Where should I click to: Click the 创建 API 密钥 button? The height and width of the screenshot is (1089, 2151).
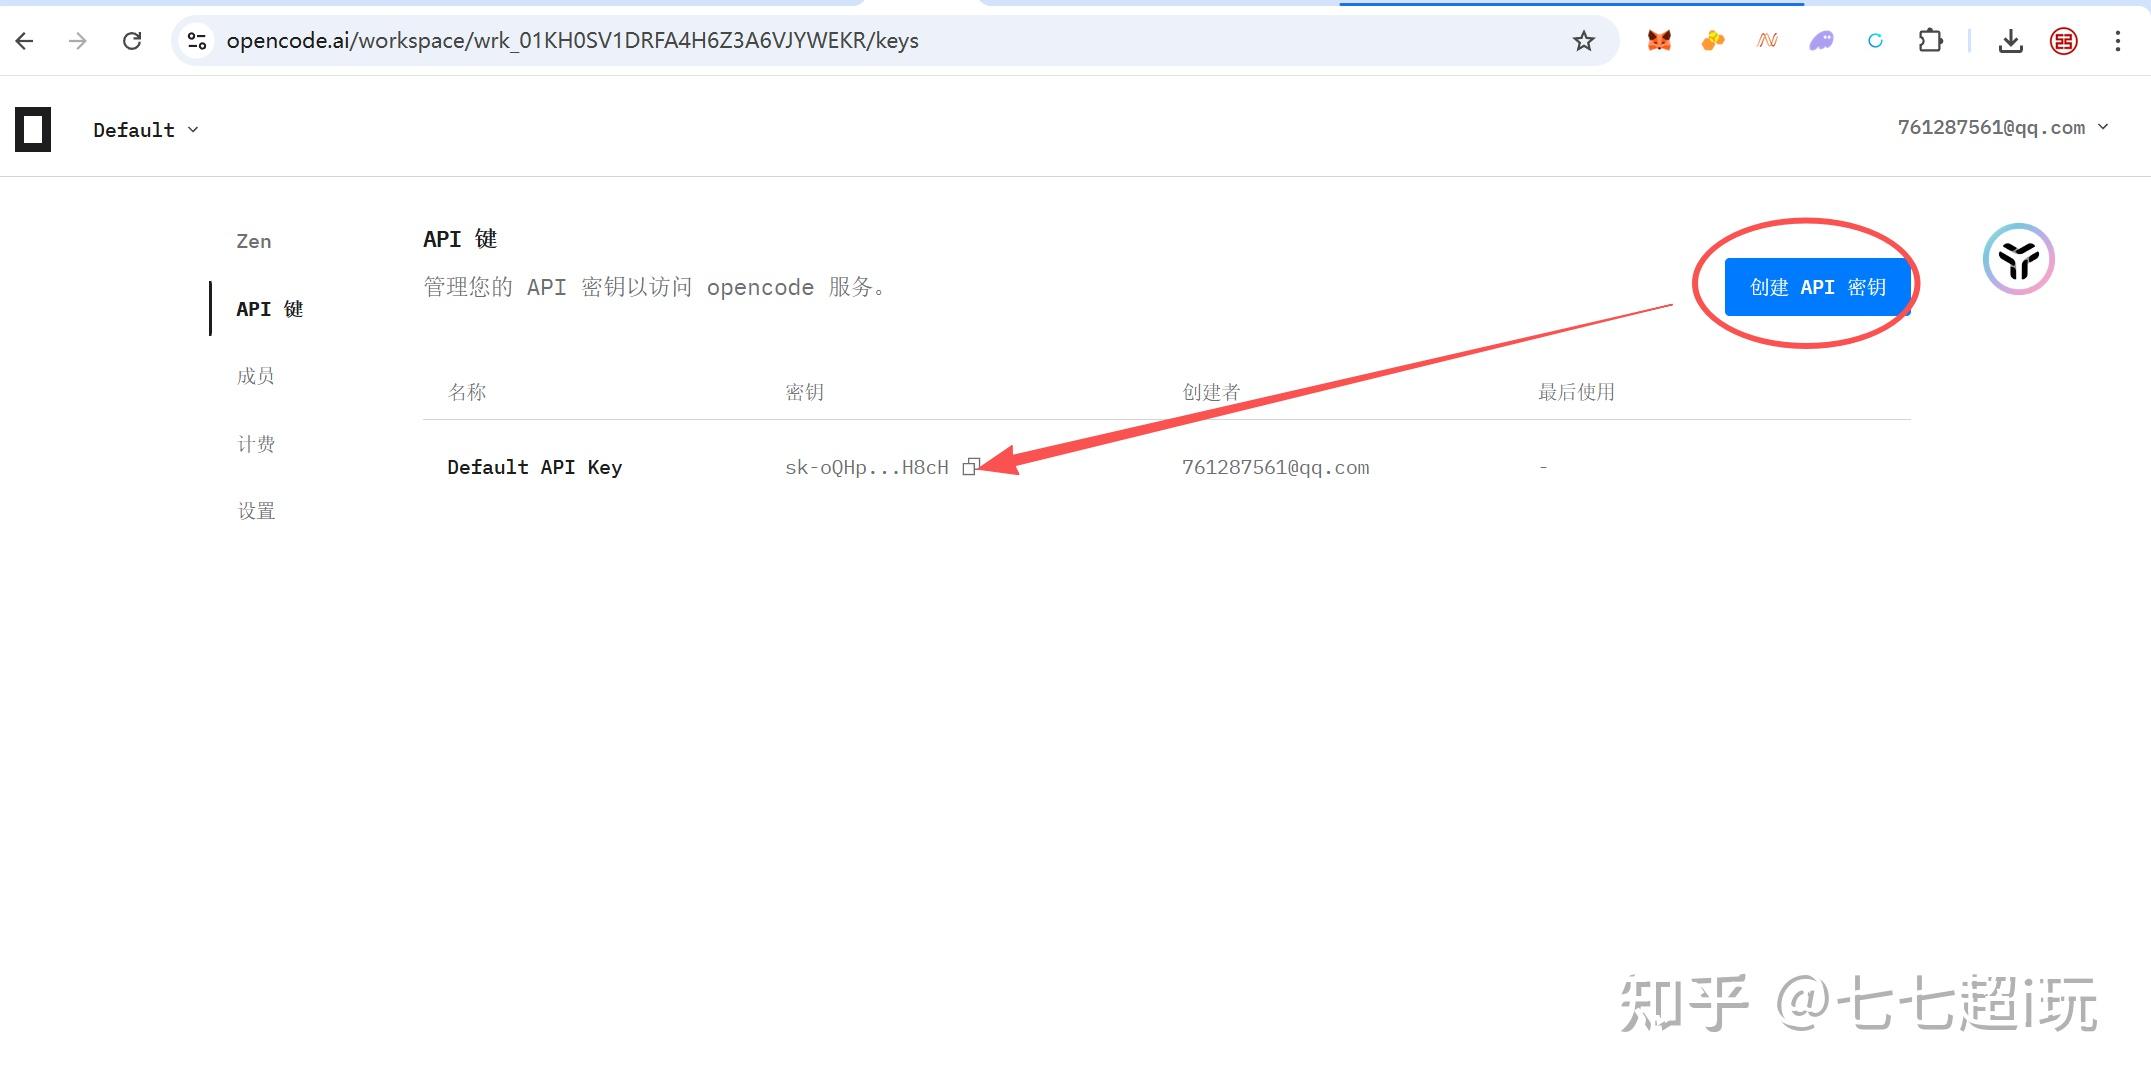(x=1816, y=287)
